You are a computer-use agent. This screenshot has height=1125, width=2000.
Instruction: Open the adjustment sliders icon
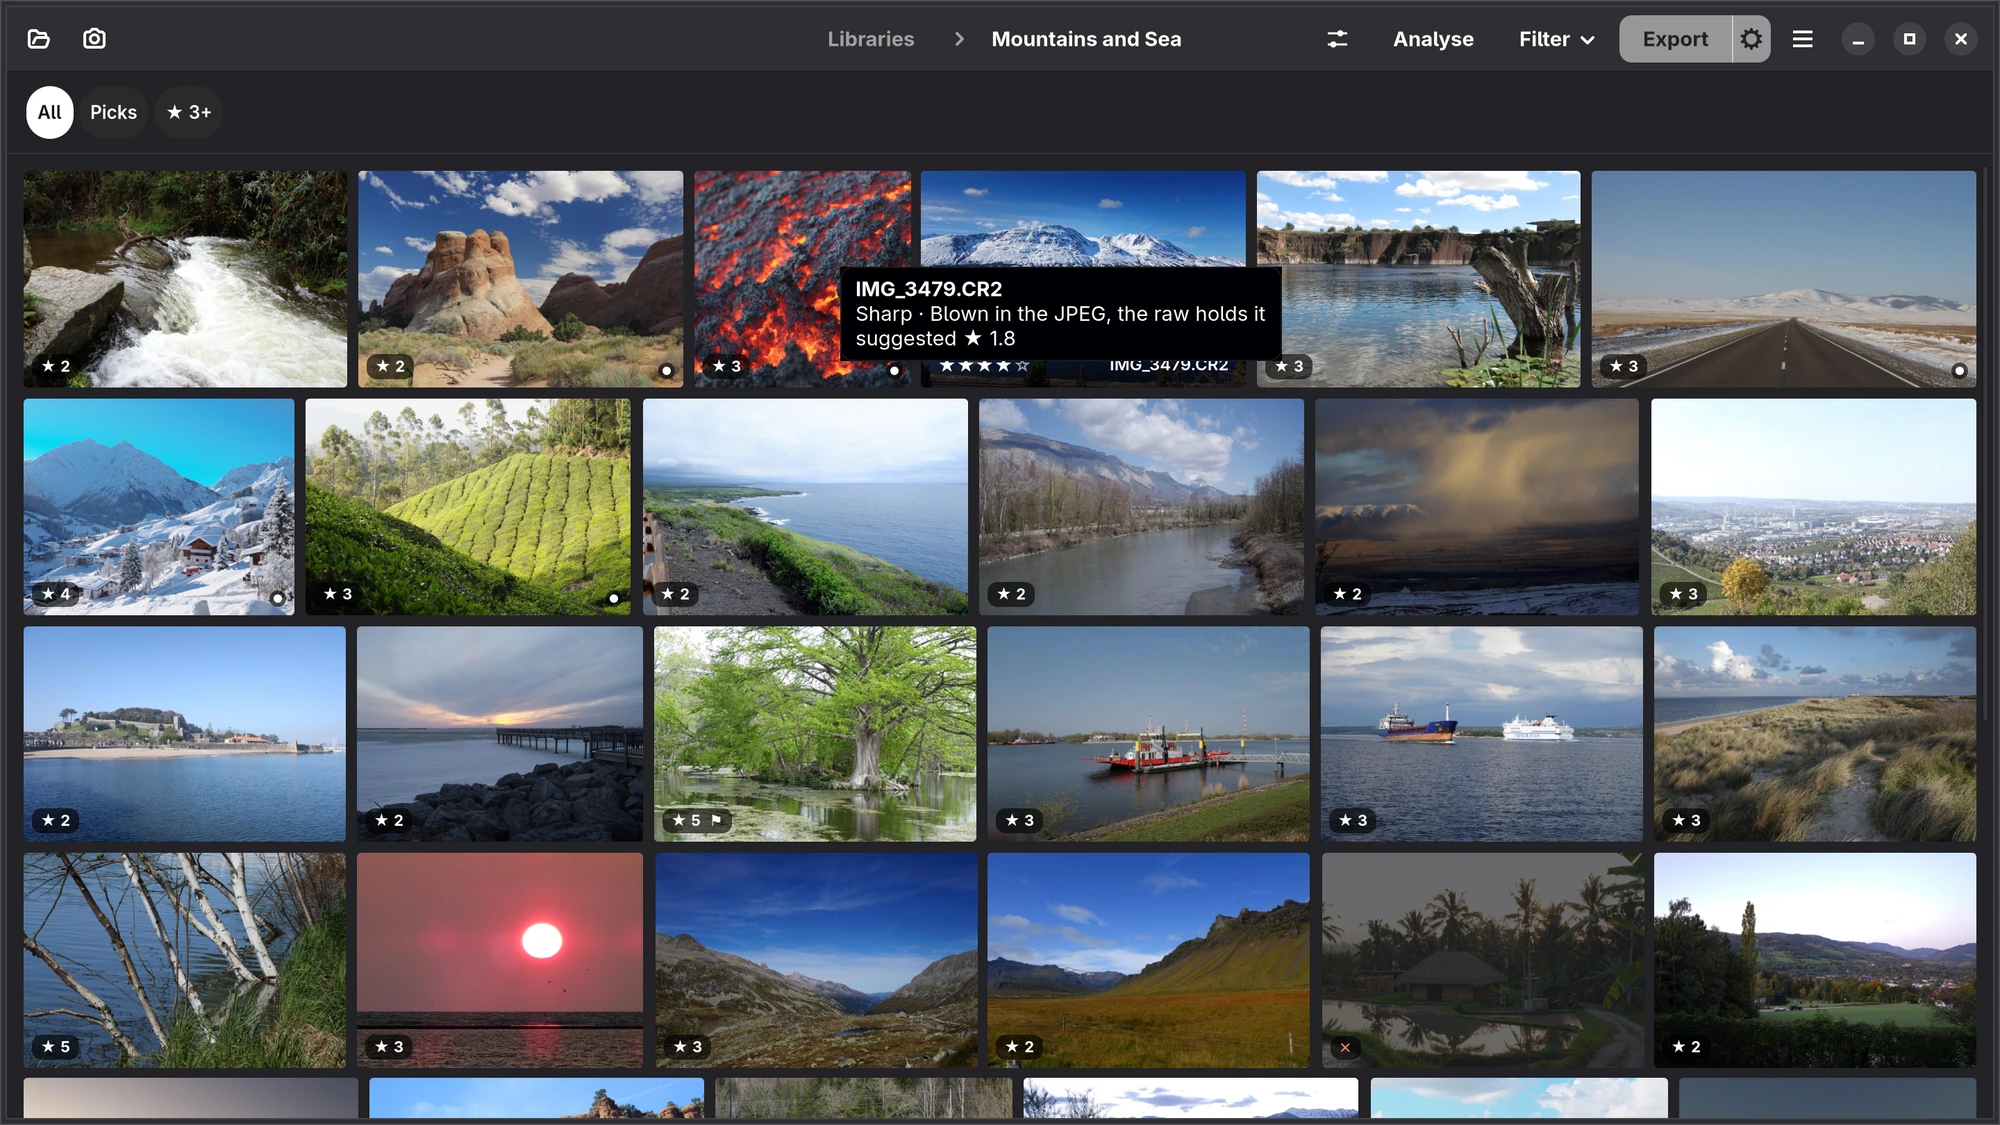pyautogui.click(x=1337, y=39)
